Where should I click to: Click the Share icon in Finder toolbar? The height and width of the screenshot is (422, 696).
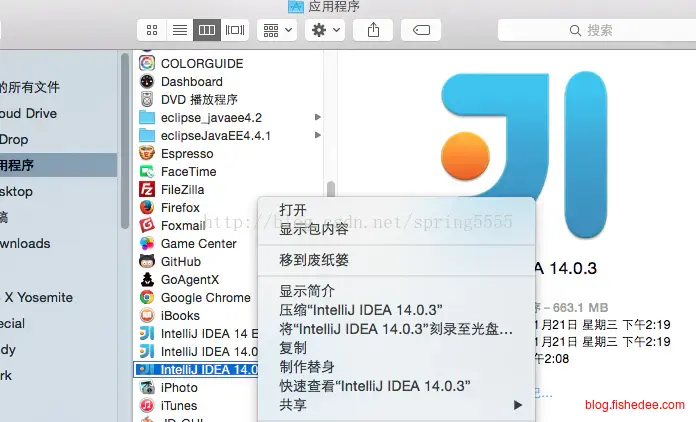(x=373, y=30)
